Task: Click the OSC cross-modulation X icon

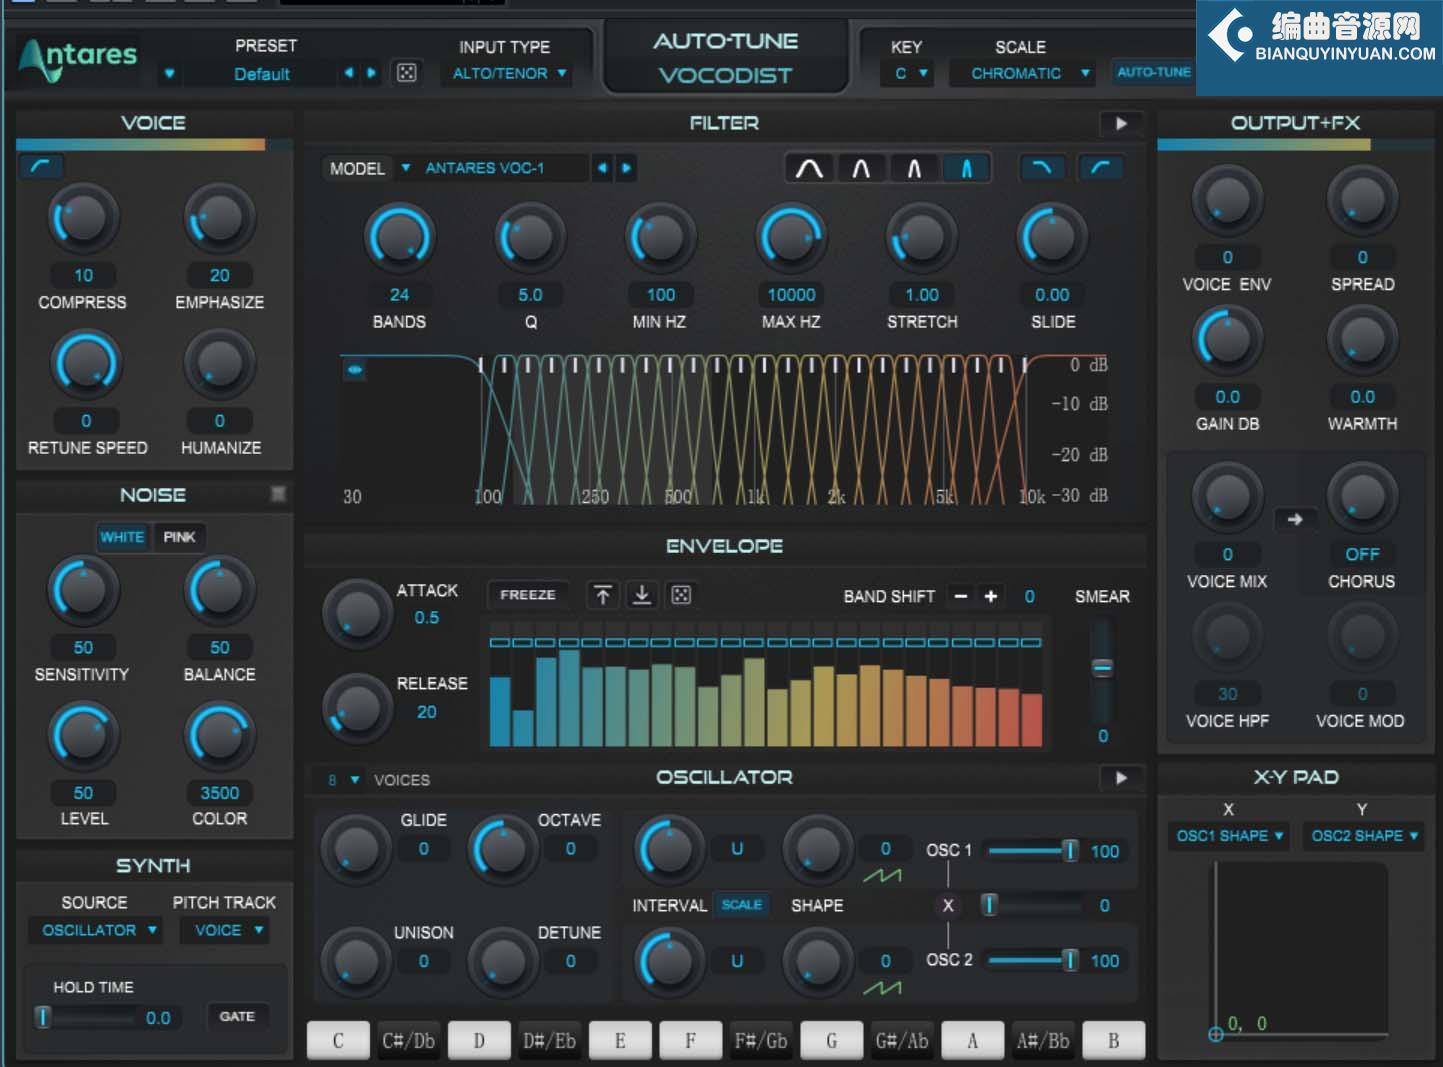Action: [x=948, y=906]
